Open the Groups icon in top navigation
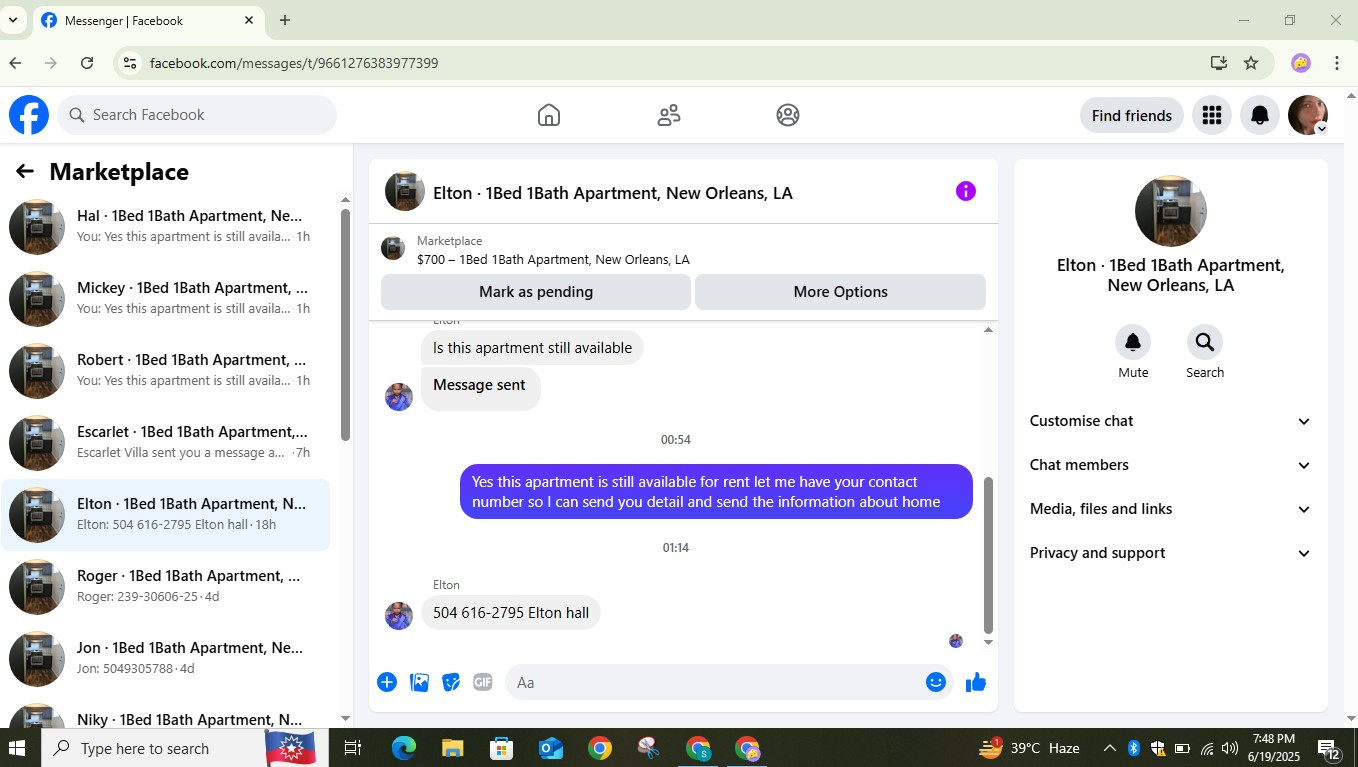 click(x=788, y=115)
